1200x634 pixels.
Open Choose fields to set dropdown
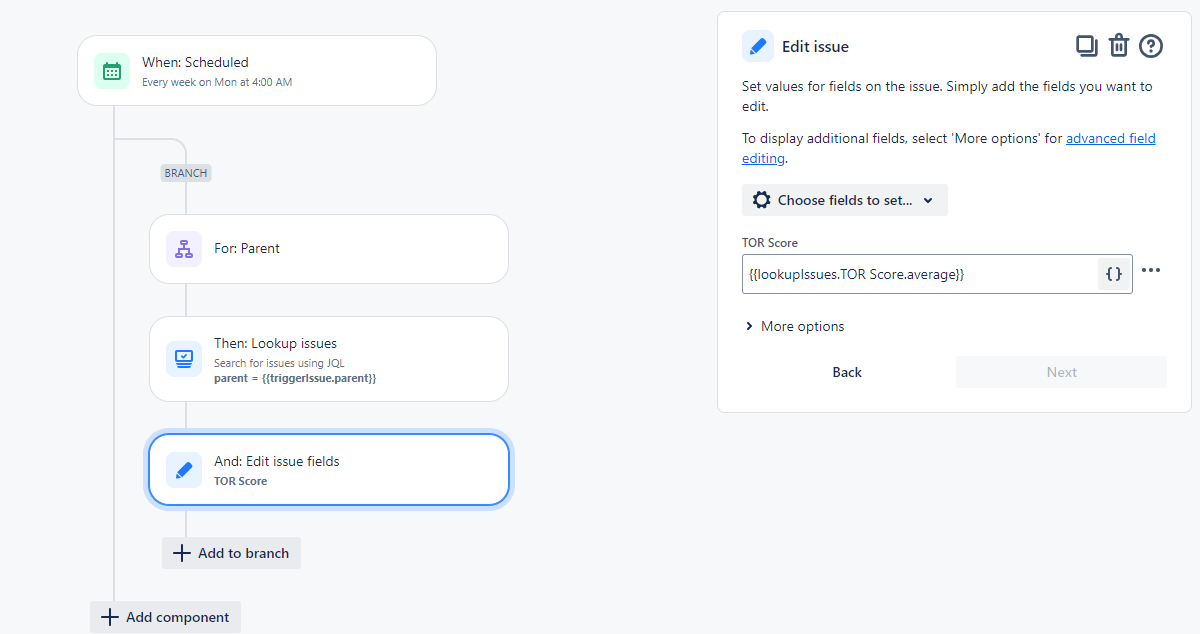click(x=845, y=200)
